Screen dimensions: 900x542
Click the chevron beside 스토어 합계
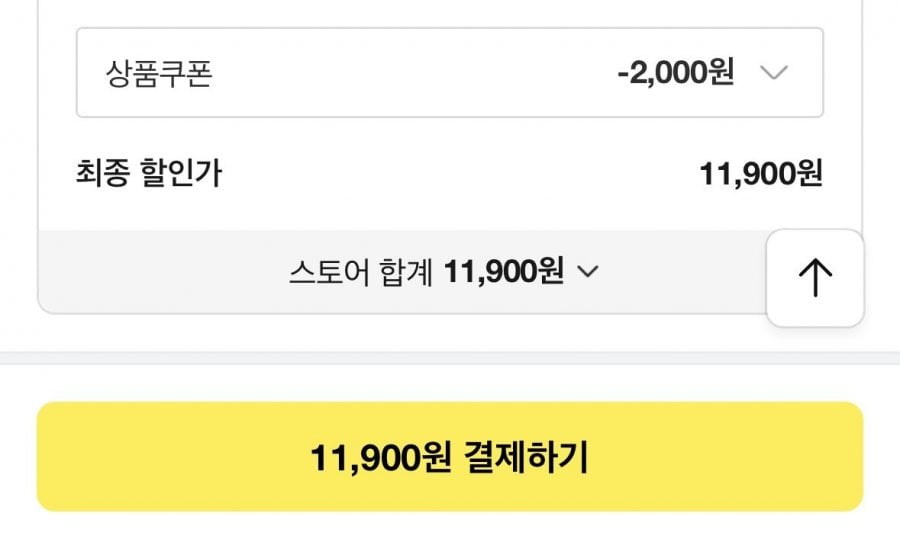588,271
